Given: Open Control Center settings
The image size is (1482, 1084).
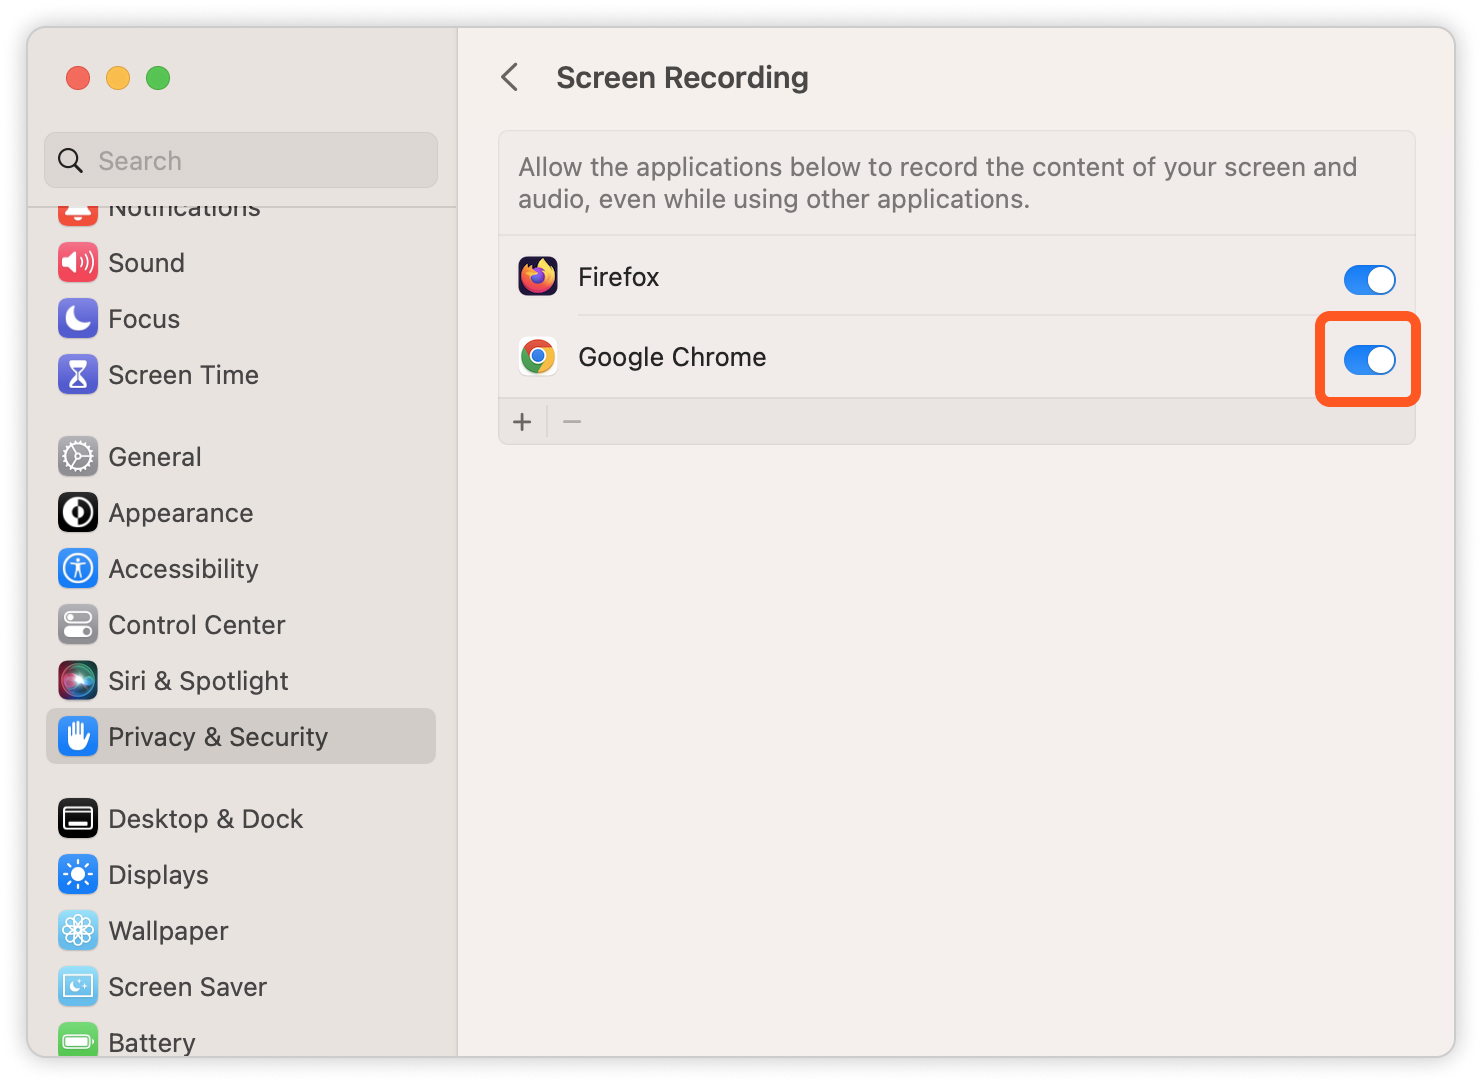Looking at the screenshot, I should pyautogui.click(x=241, y=625).
